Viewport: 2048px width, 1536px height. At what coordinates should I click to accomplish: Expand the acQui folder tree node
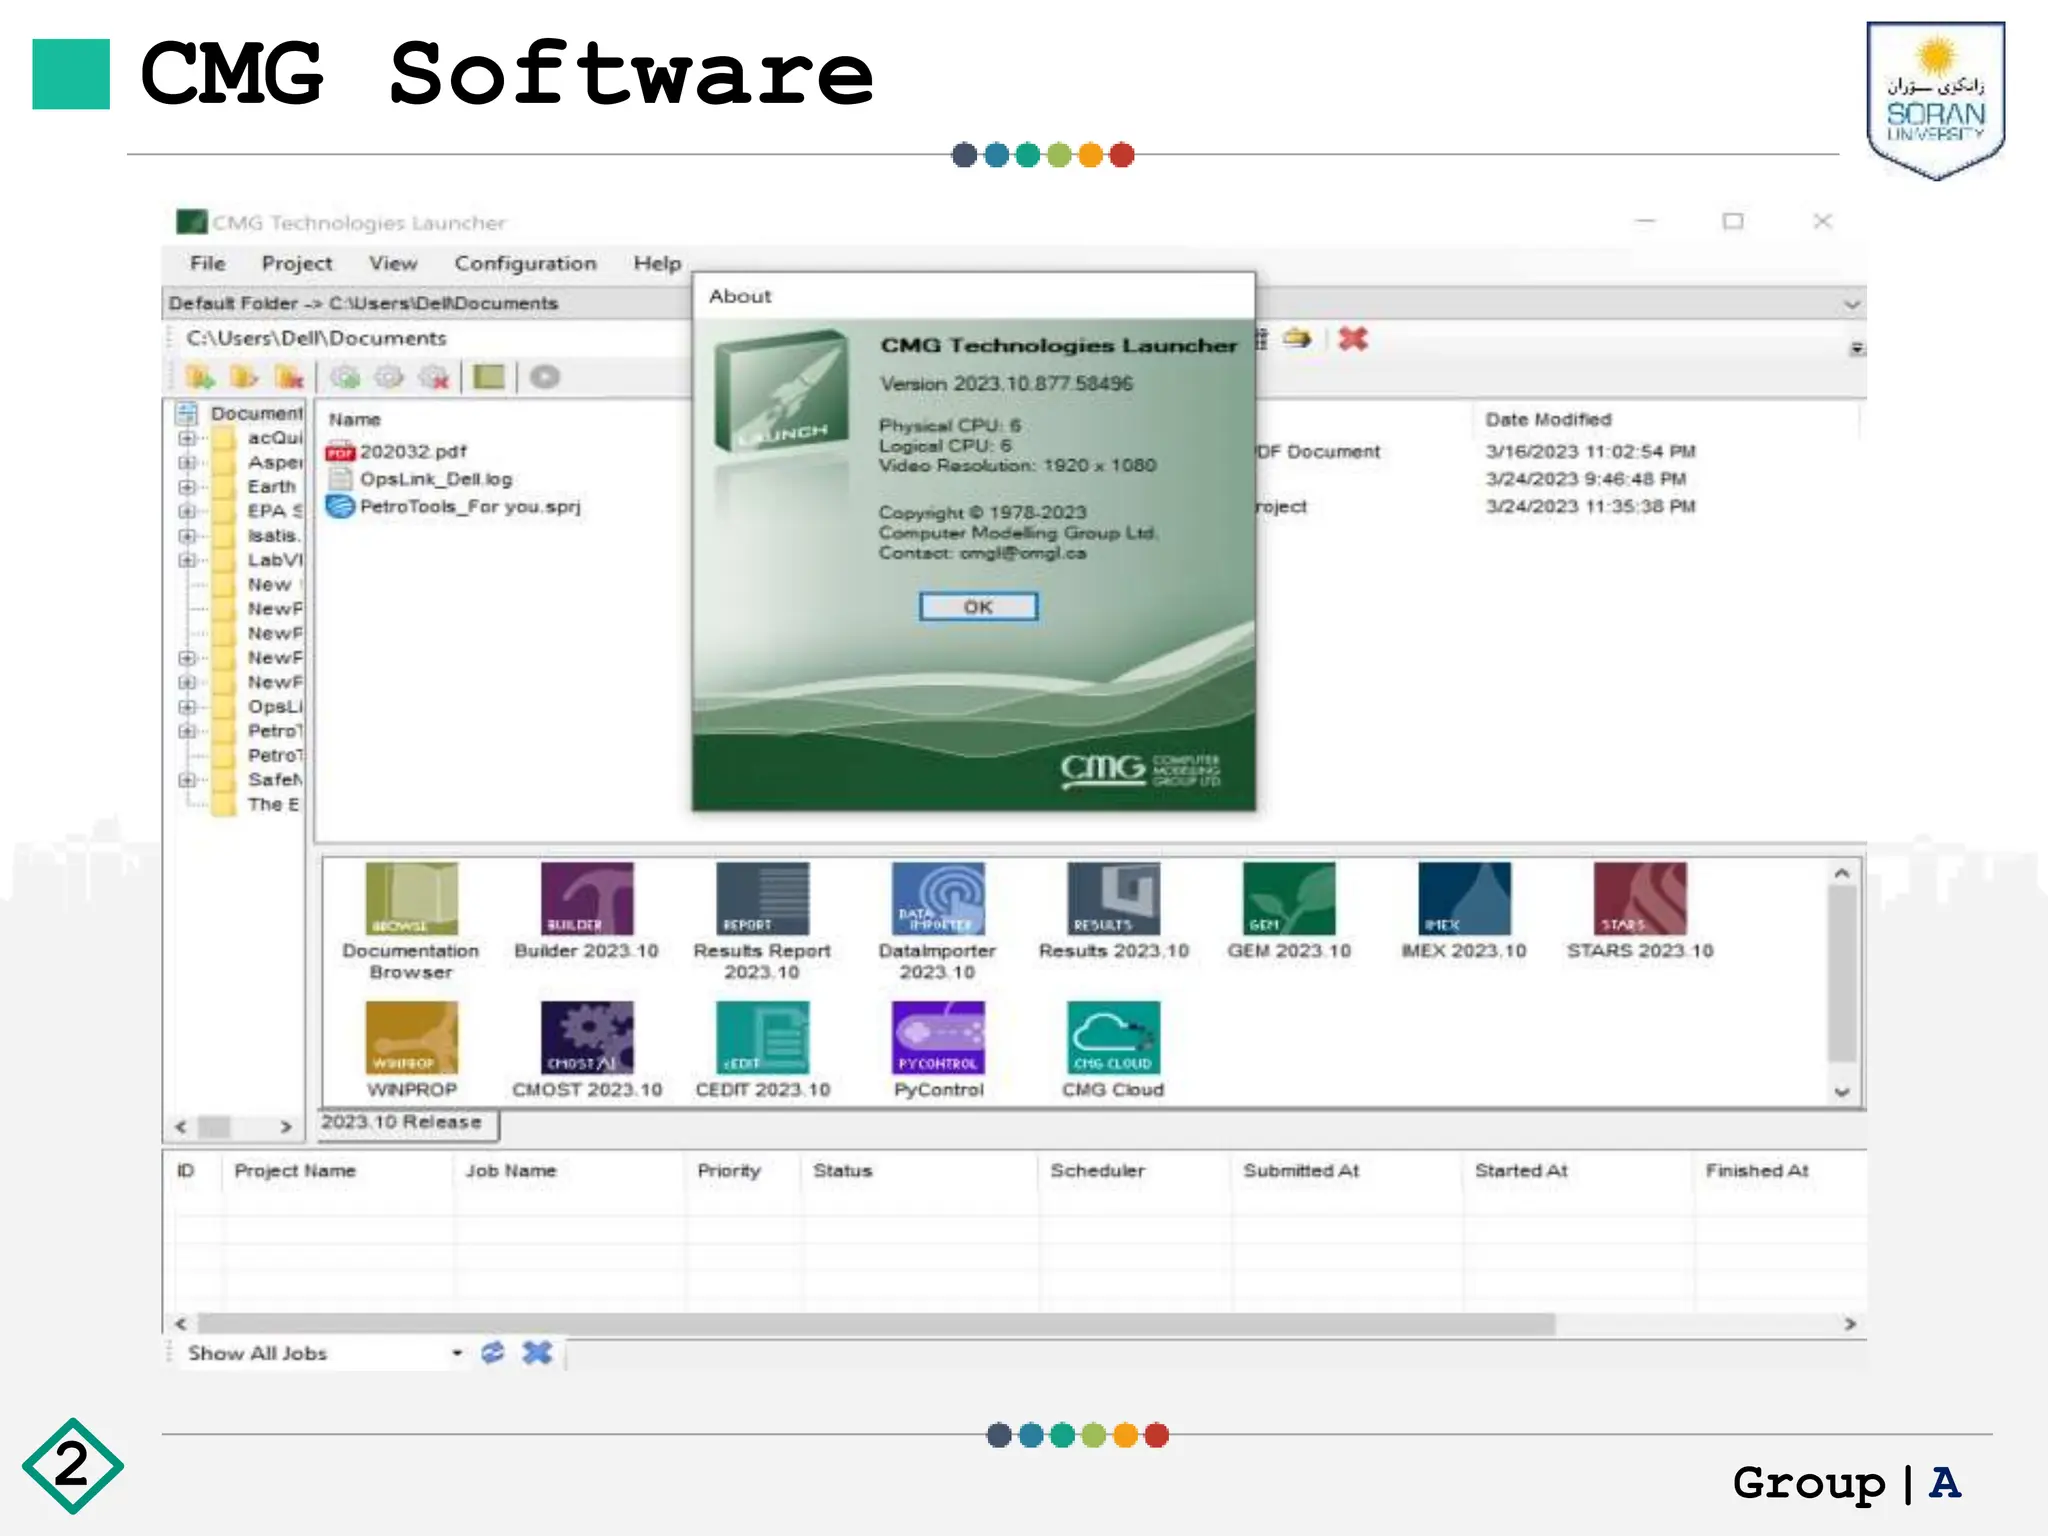point(187,438)
